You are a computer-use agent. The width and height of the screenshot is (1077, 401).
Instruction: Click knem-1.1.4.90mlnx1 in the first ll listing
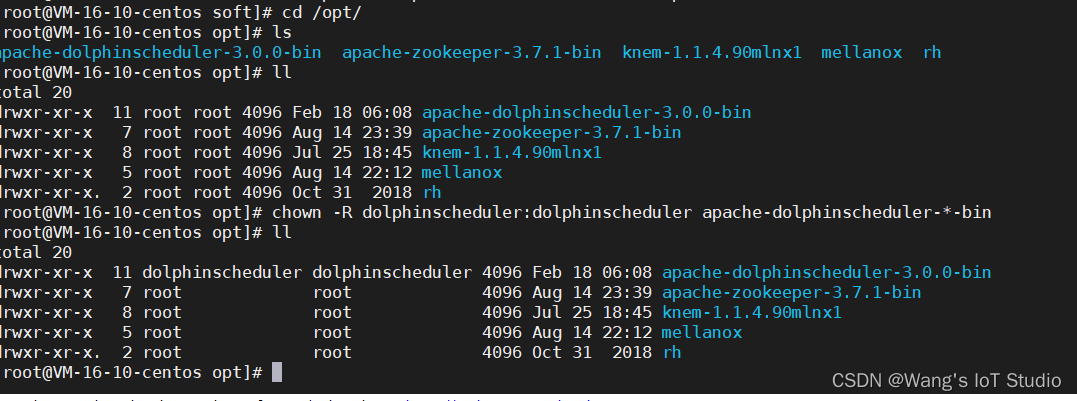click(x=511, y=152)
